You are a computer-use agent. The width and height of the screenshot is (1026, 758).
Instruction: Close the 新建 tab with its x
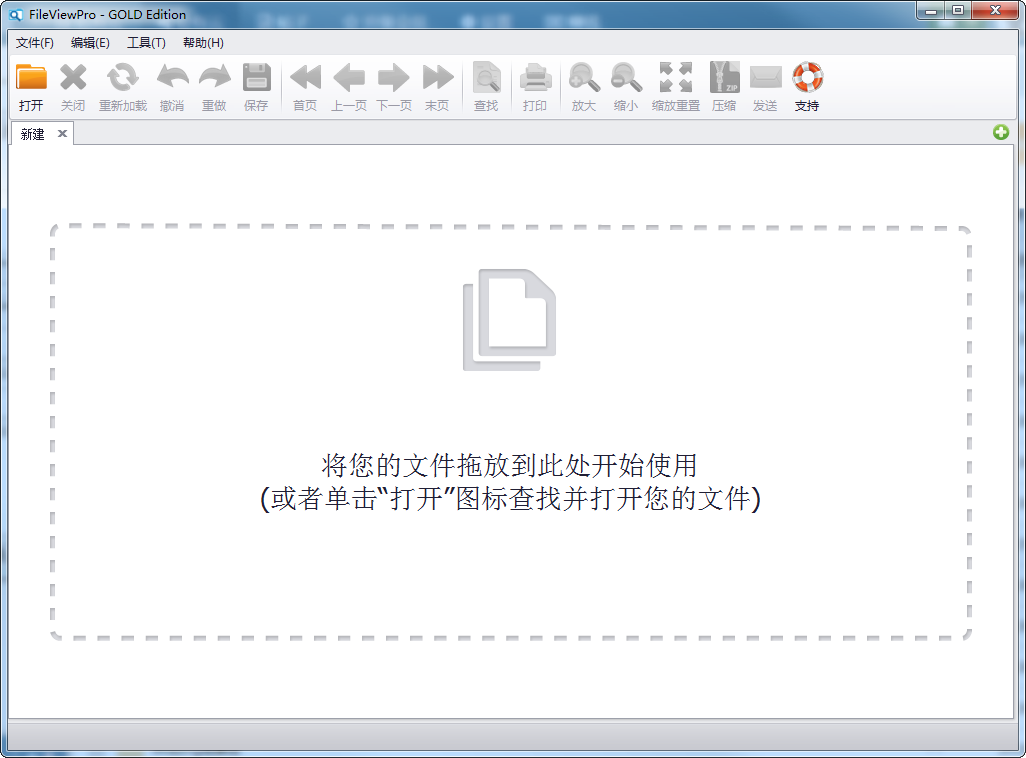(62, 133)
